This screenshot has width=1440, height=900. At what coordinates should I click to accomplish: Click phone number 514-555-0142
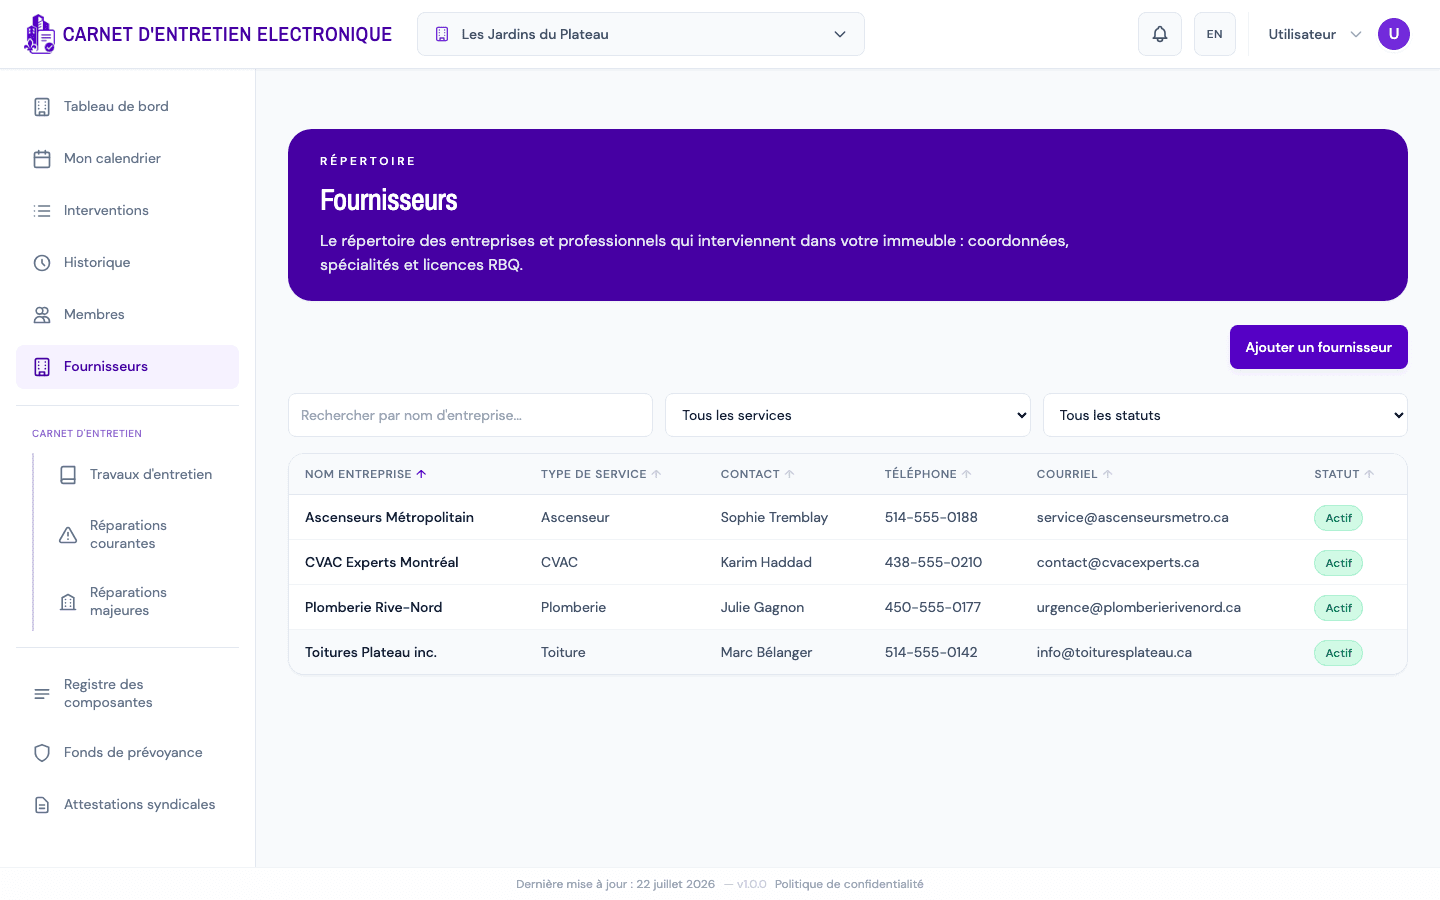[931, 652]
